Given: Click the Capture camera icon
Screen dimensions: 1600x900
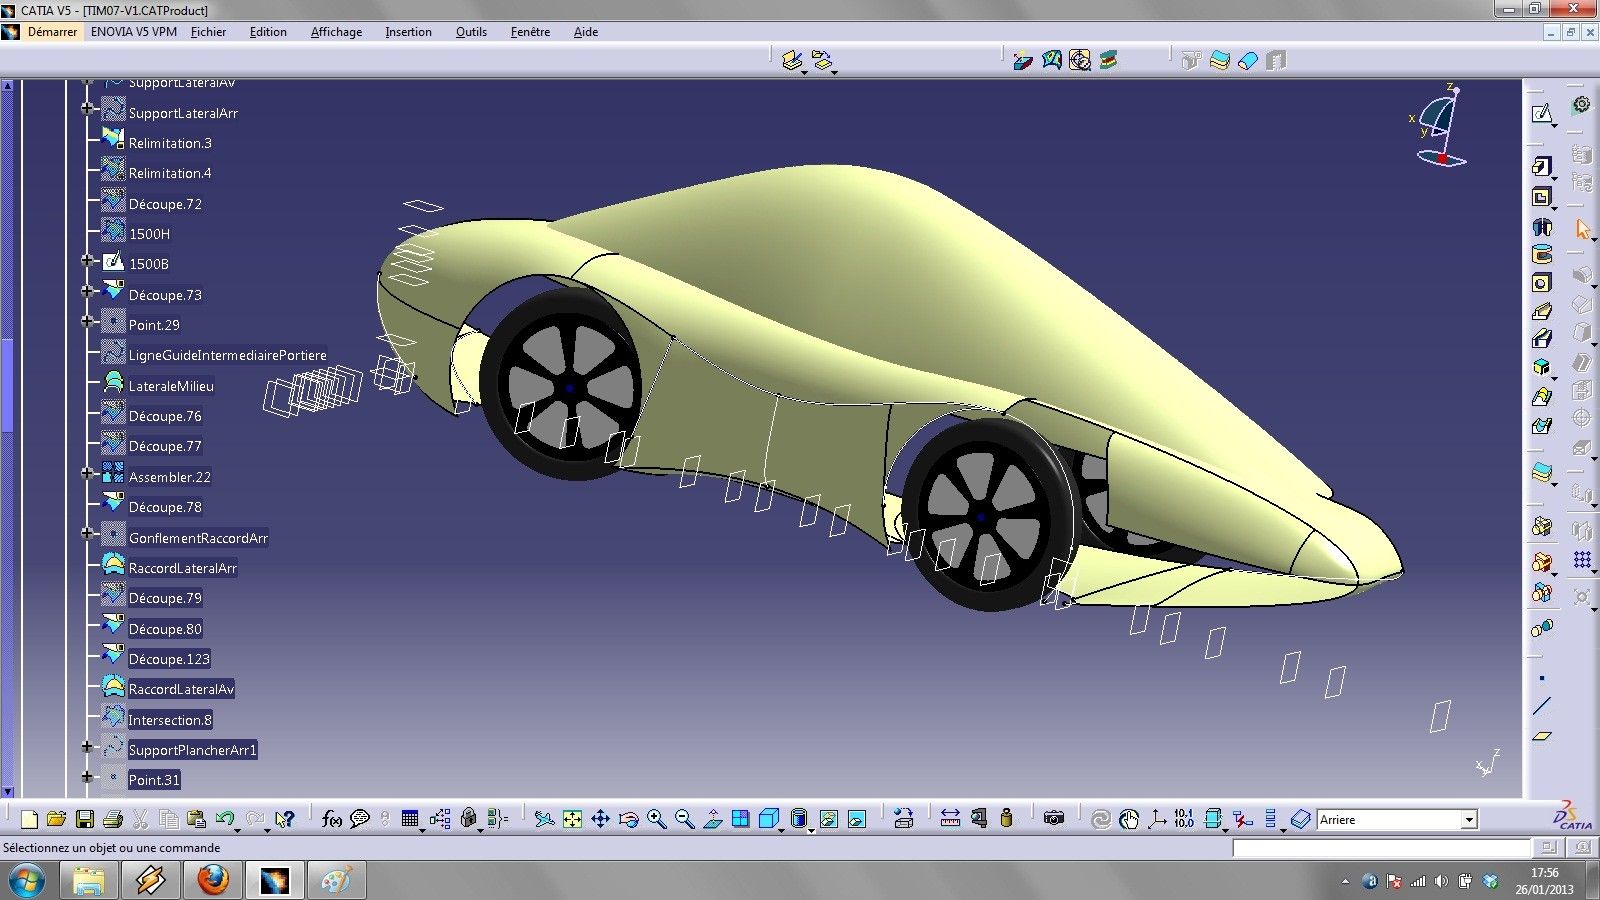Looking at the screenshot, I should (1053, 819).
